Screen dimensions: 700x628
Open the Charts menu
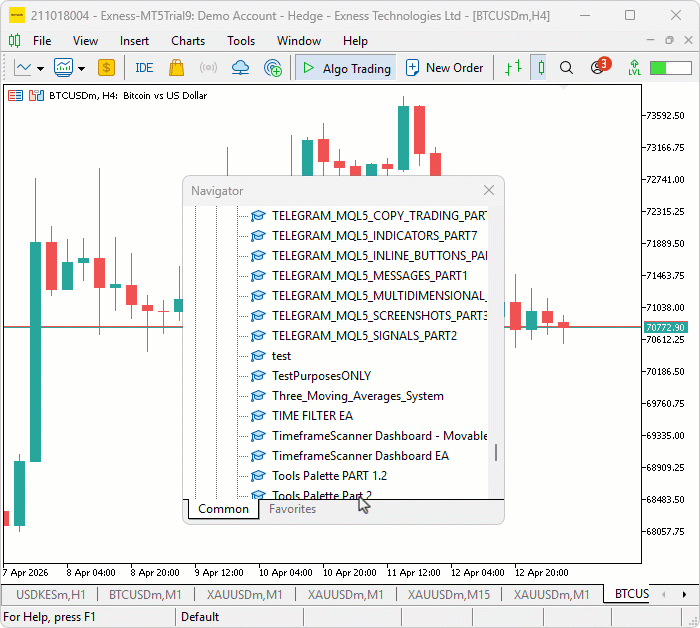click(188, 41)
